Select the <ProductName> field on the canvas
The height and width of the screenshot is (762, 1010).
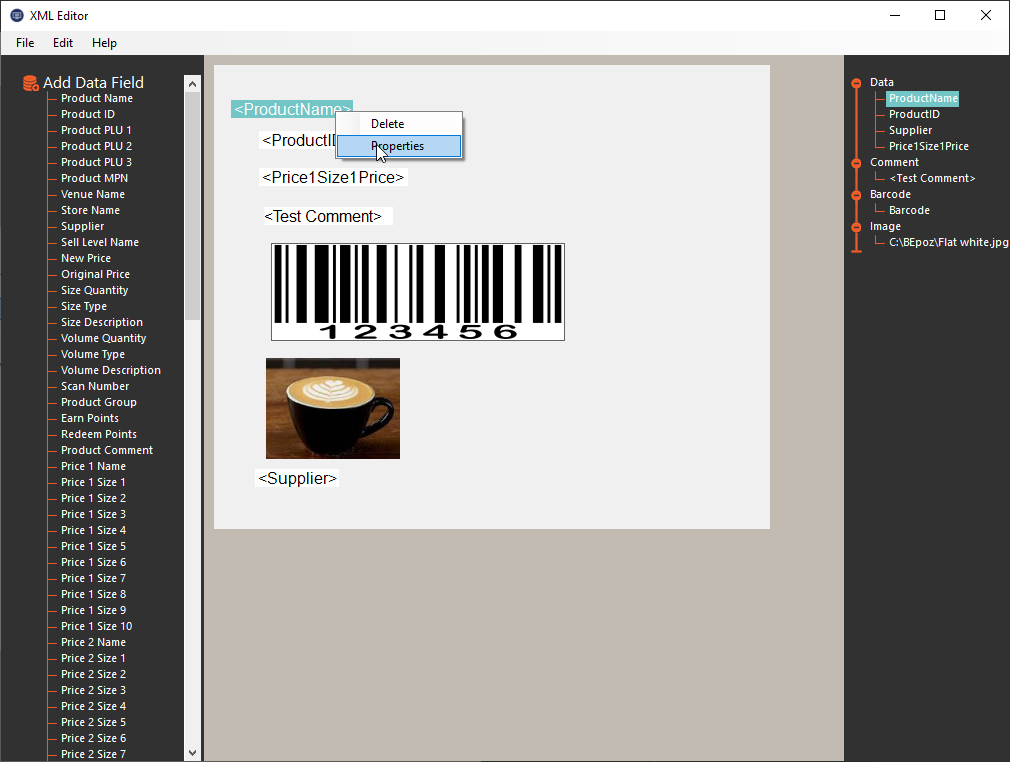pyautogui.click(x=292, y=110)
